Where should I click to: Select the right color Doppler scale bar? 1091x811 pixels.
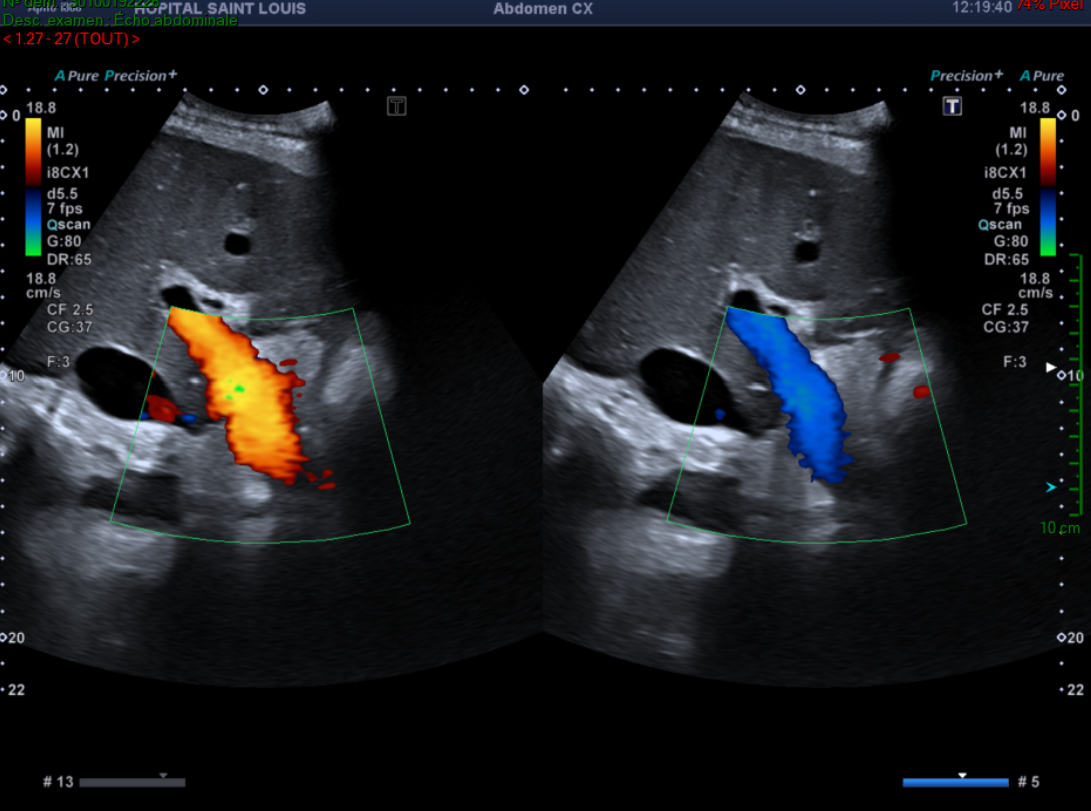click(x=1048, y=184)
